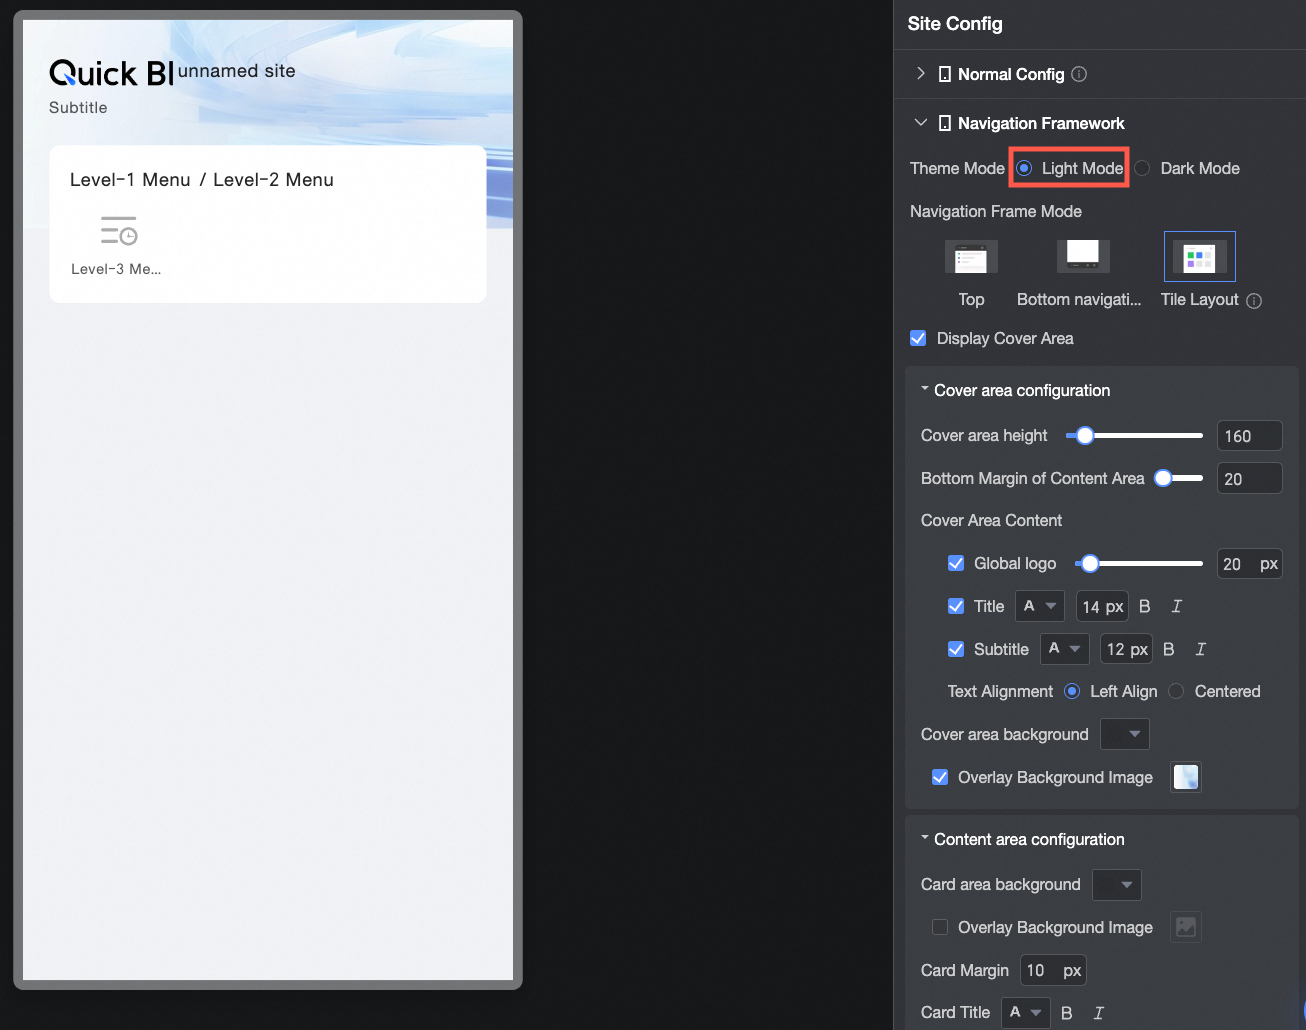The height and width of the screenshot is (1030, 1306).
Task: Open the Tile Layout info tooltip icon
Action: [1254, 301]
